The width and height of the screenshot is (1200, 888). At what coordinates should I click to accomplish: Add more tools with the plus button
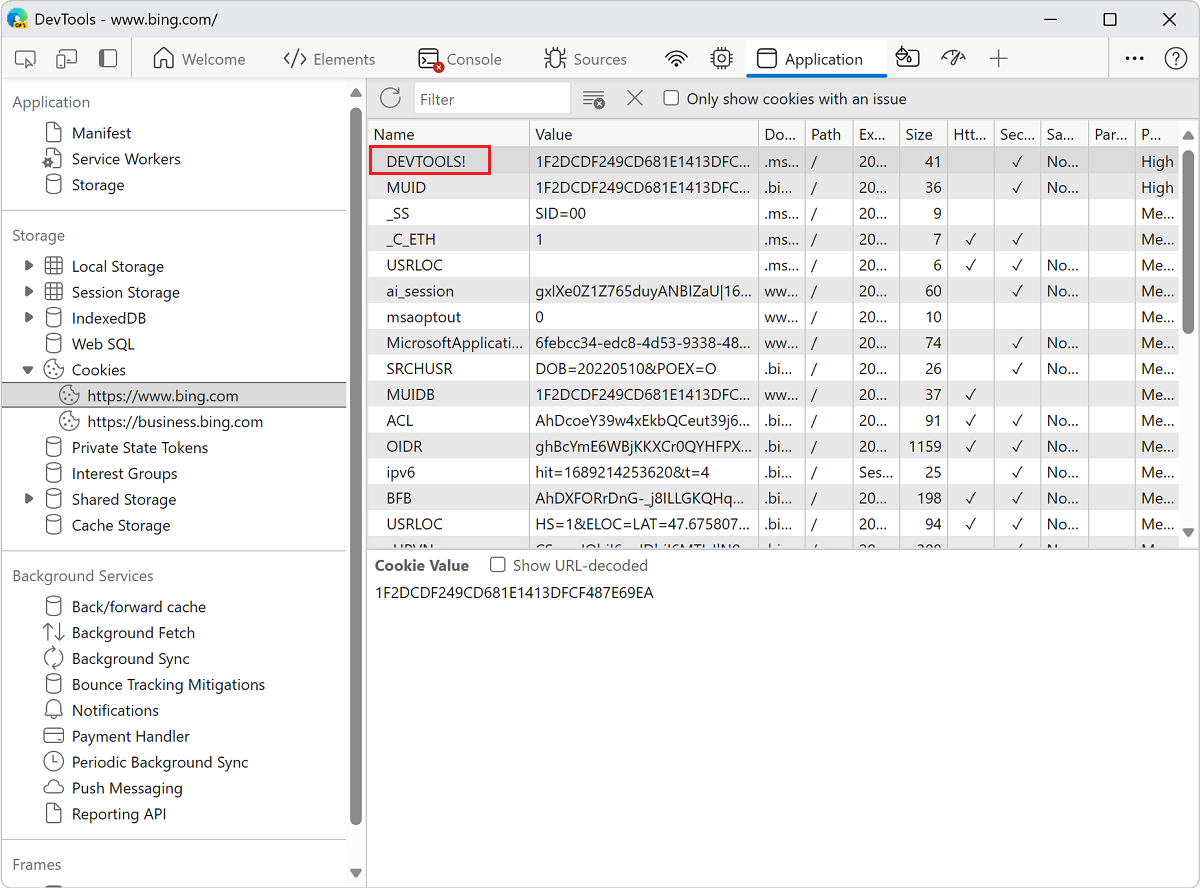[999, 58]
